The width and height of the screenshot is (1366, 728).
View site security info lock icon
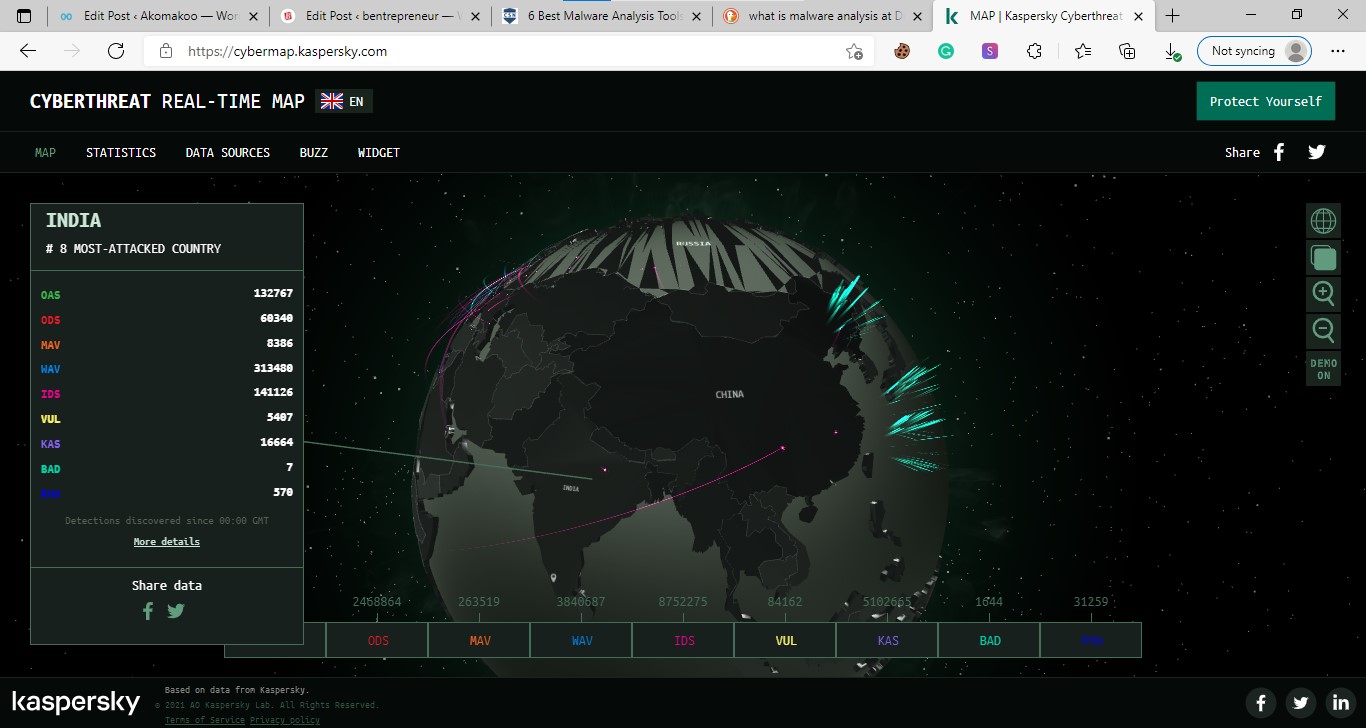(x=166, y=51)
